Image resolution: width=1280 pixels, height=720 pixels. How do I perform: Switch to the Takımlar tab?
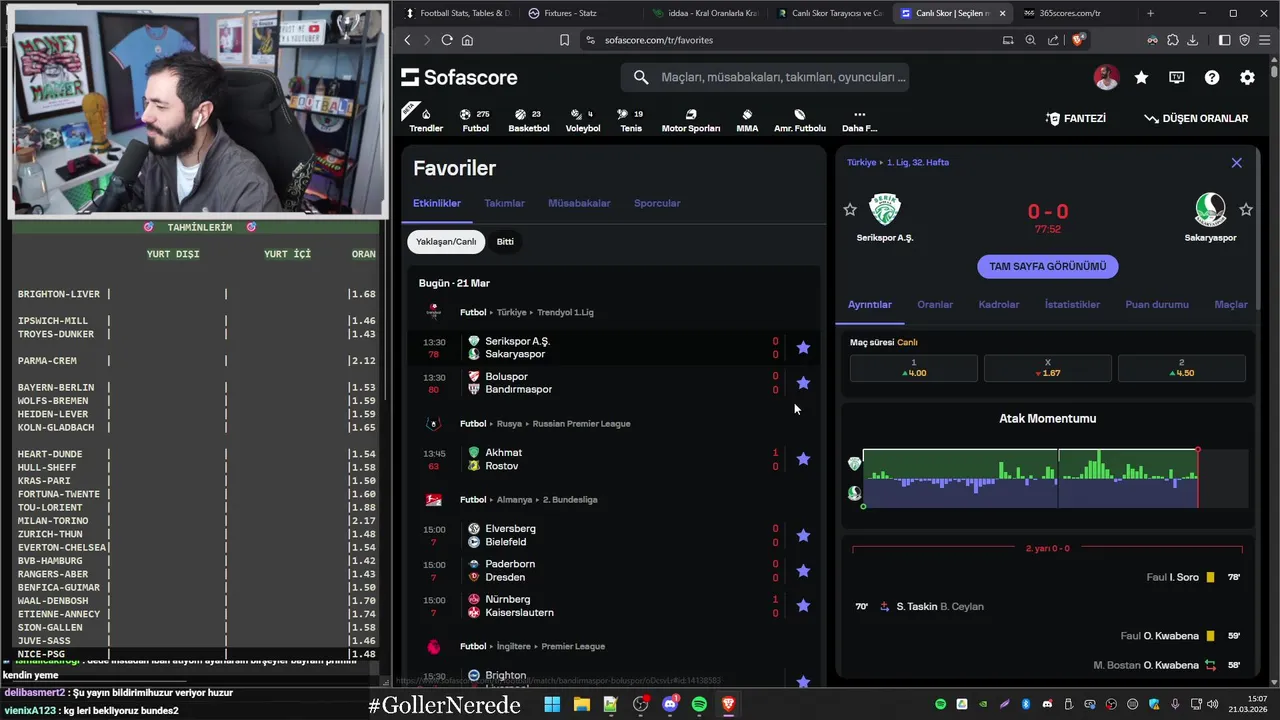point(504,203)
